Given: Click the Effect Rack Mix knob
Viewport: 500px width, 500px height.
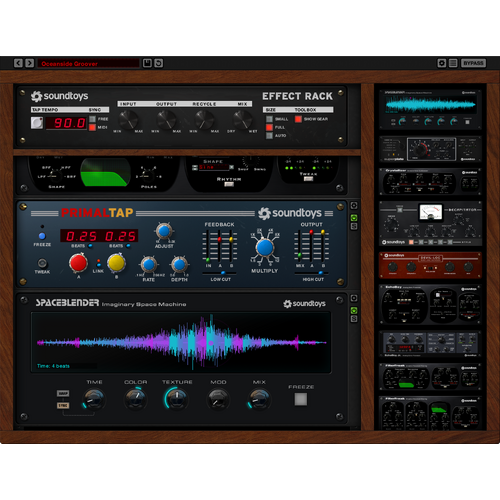Looking at the screenshot, I should tap(242, 120).
